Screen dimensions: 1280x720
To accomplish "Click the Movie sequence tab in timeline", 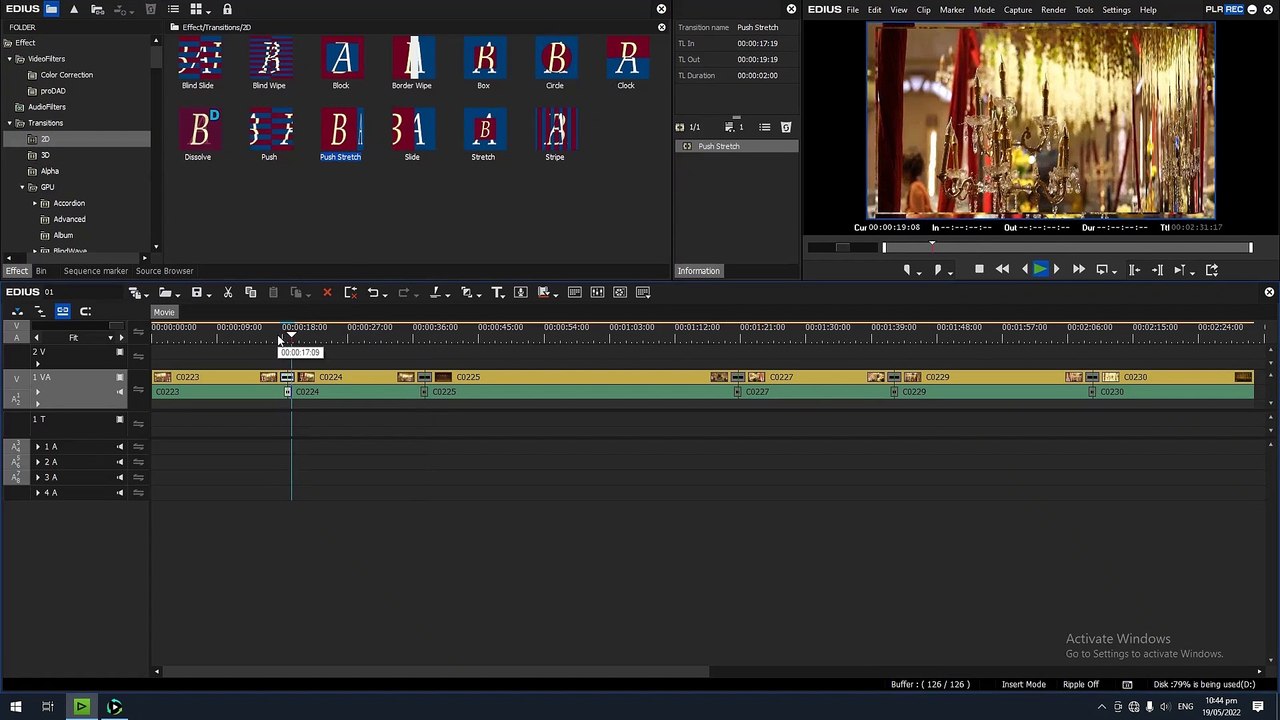I will pos(164,312).
